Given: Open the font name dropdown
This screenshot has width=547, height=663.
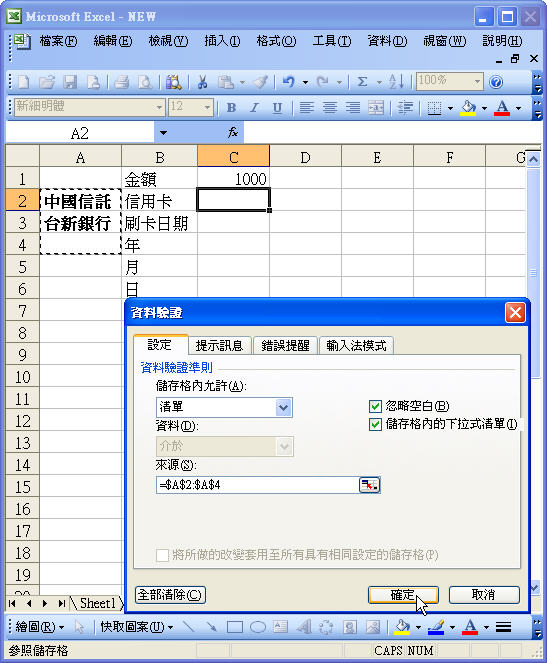Looking at the screenshot, I should (159, 107).
